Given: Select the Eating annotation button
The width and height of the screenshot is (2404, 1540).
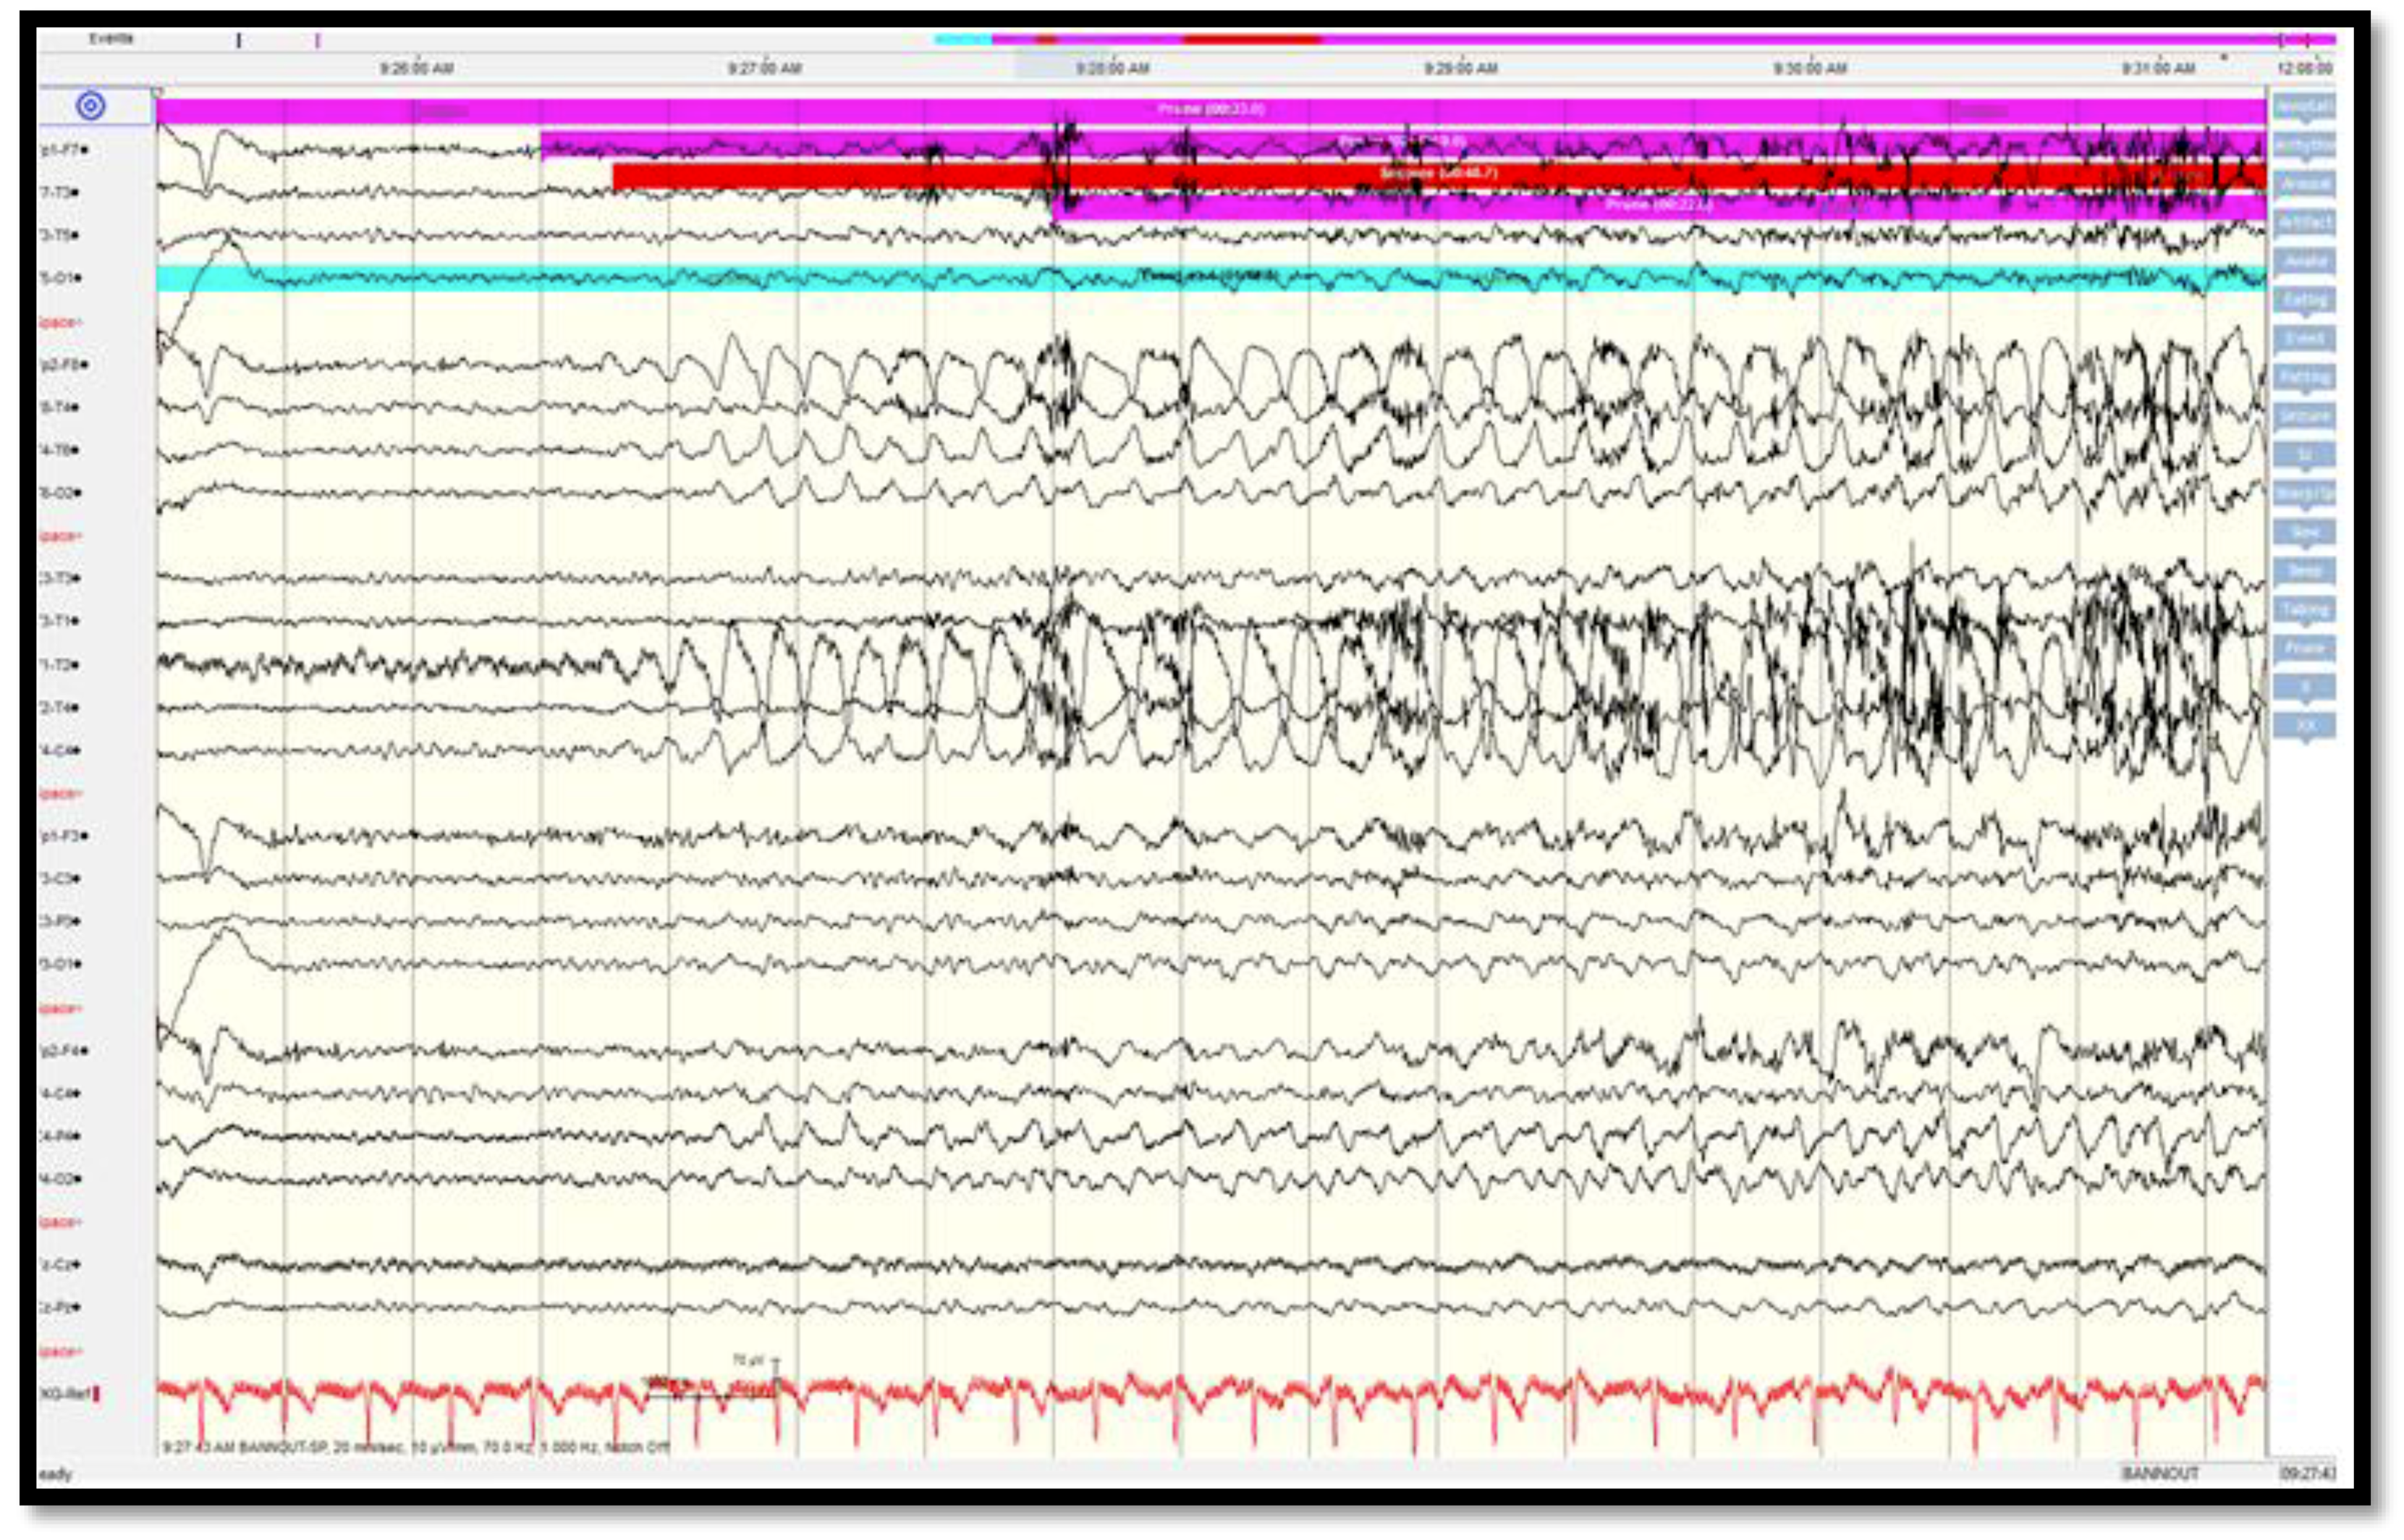Looking at the screenshot, I should (x=2305, y=300).
